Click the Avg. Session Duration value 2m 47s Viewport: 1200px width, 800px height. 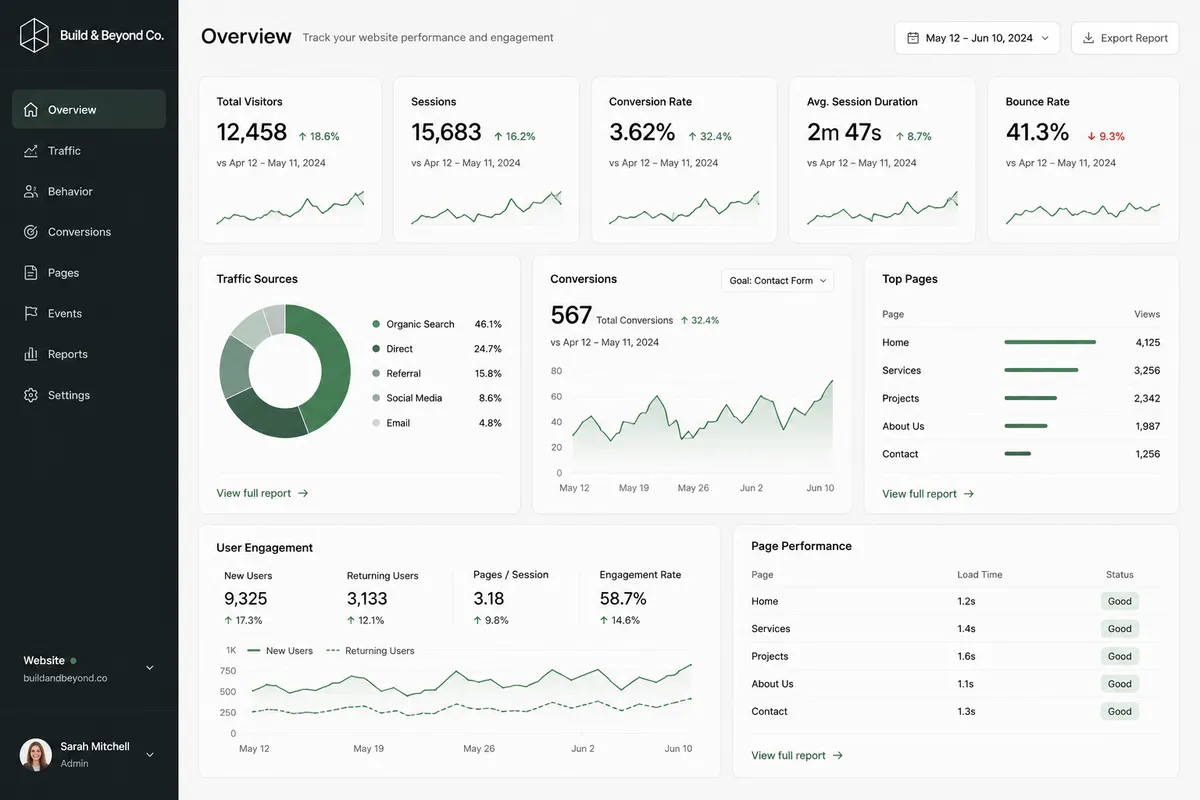844,132
